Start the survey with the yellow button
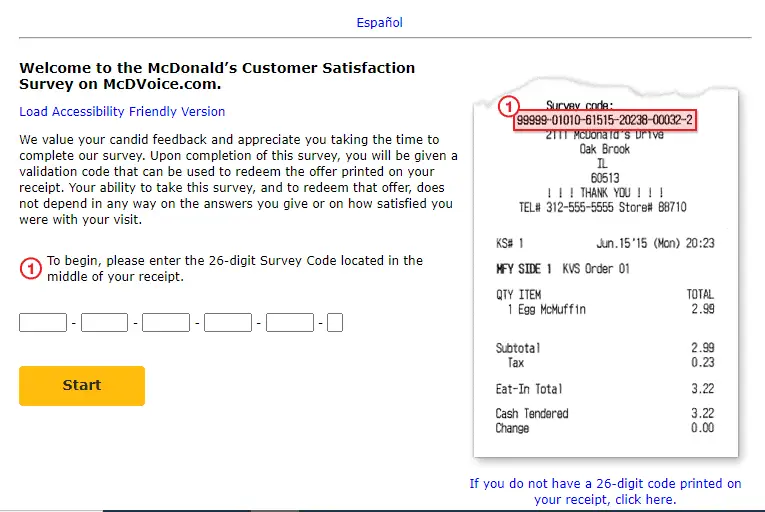 (82, 386)
